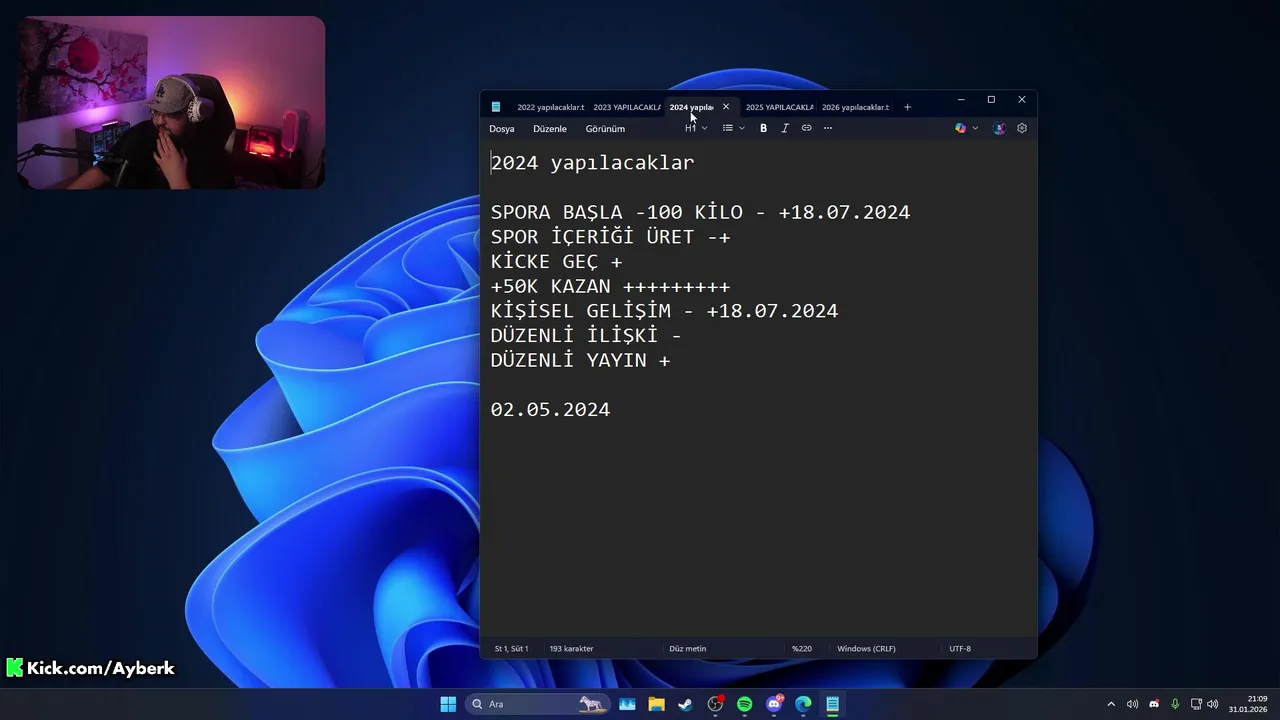Open Microsoft Edge from the taskbar

(x=803, y=704)
